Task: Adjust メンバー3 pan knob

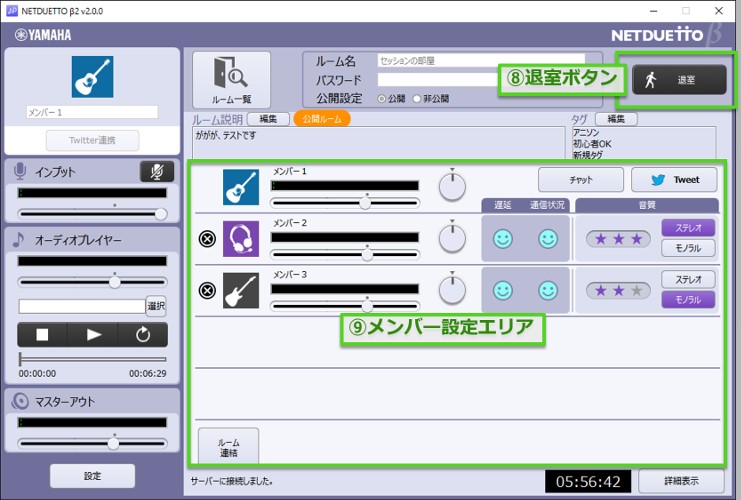Action: [x=452, y=289]
